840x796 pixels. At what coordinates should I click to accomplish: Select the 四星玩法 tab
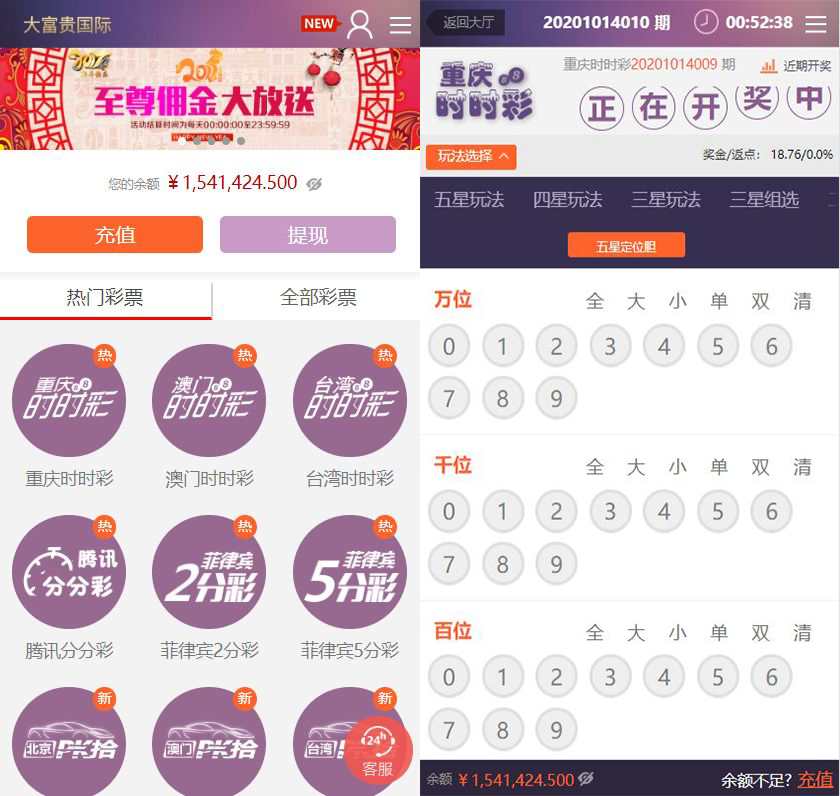[567, 200]
